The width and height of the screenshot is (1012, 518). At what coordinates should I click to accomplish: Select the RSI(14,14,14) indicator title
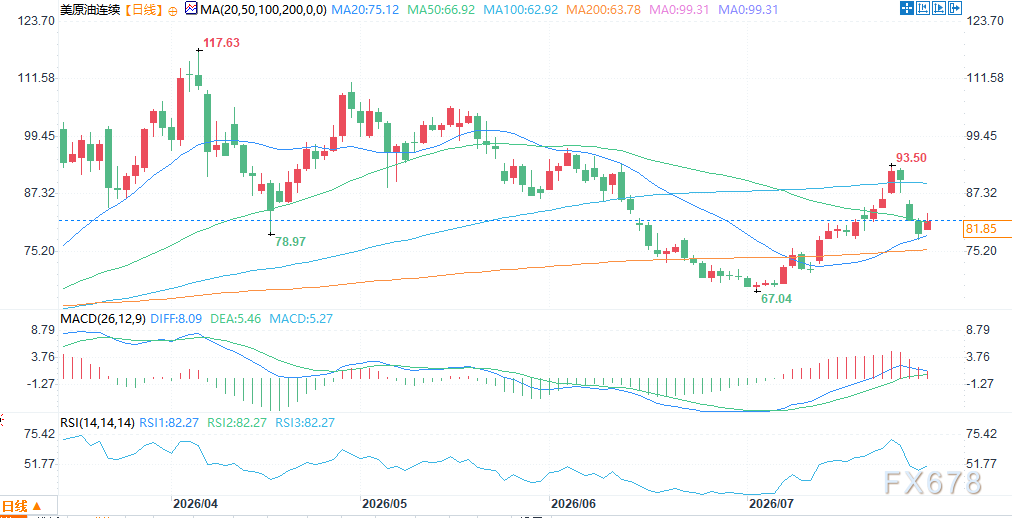point(97,423)
